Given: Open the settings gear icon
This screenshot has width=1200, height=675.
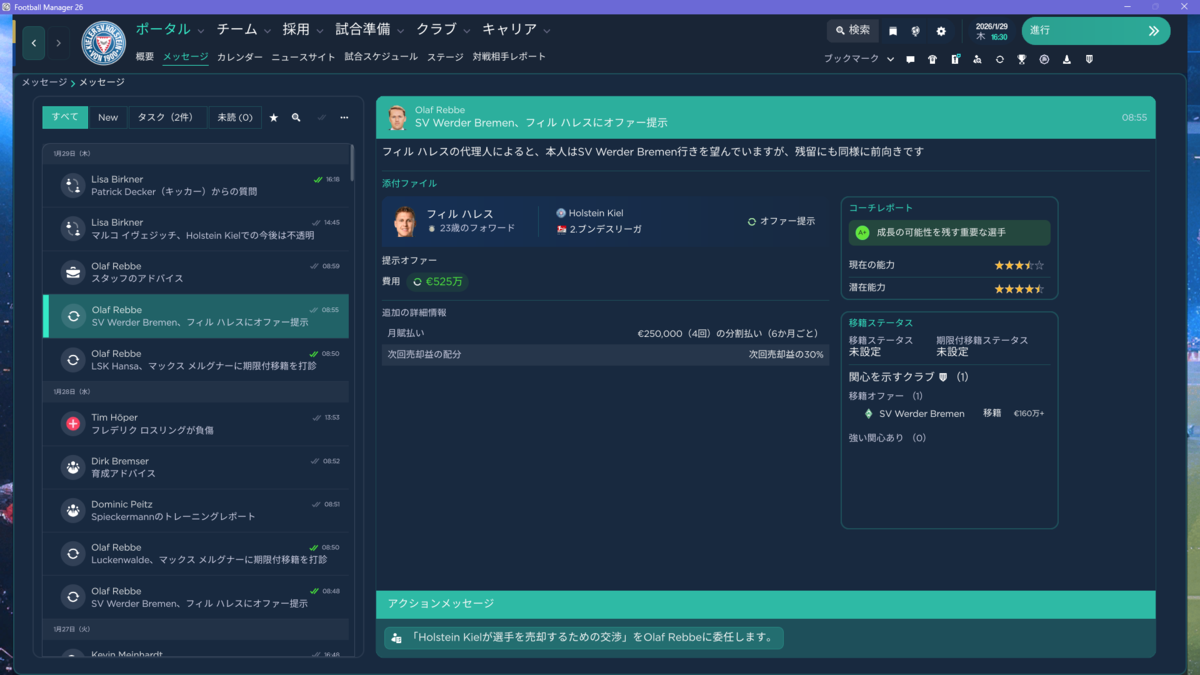Looking at the screenshot, I should [941, 31].
